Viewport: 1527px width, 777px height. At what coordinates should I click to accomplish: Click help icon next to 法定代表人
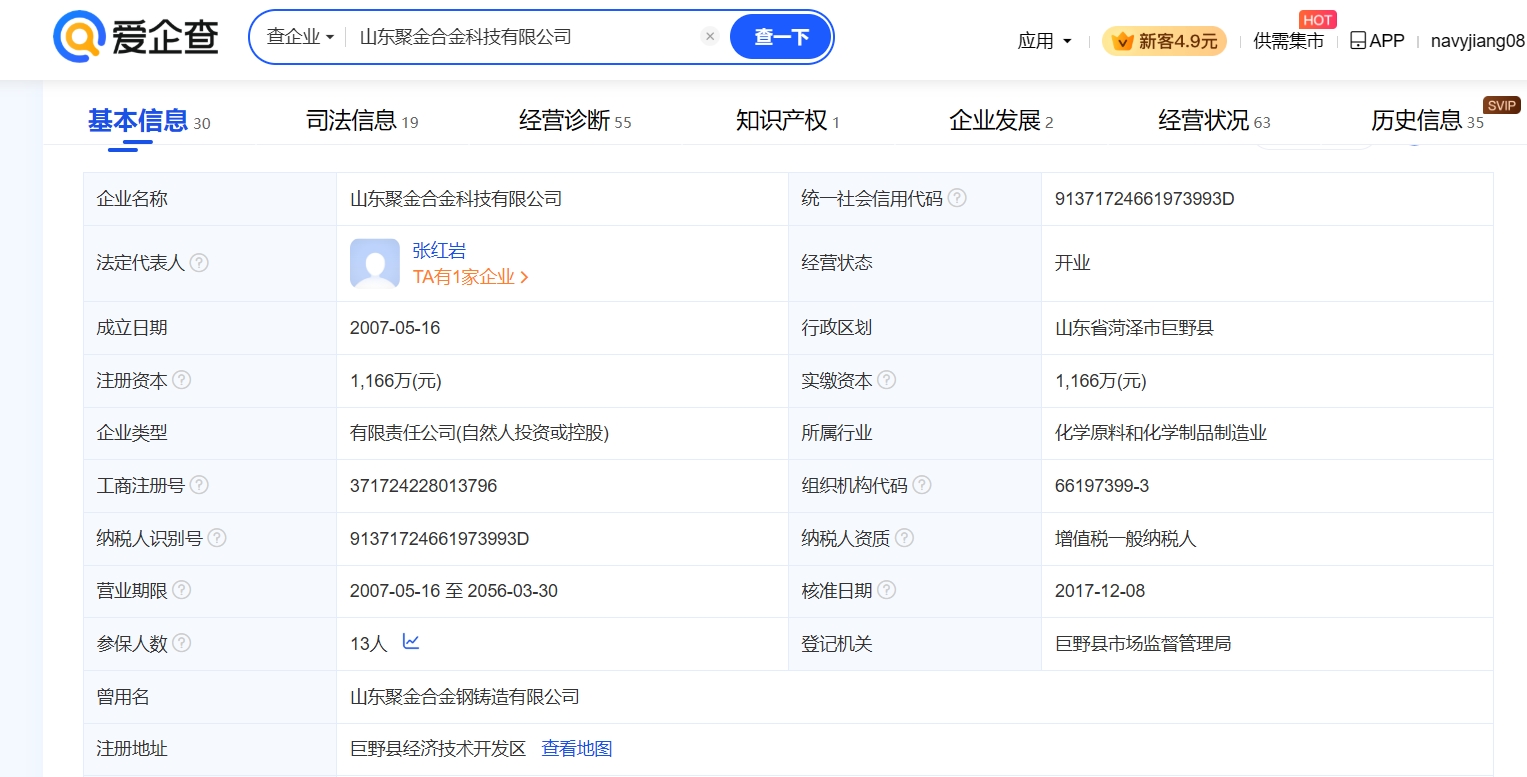click(199, 263)
